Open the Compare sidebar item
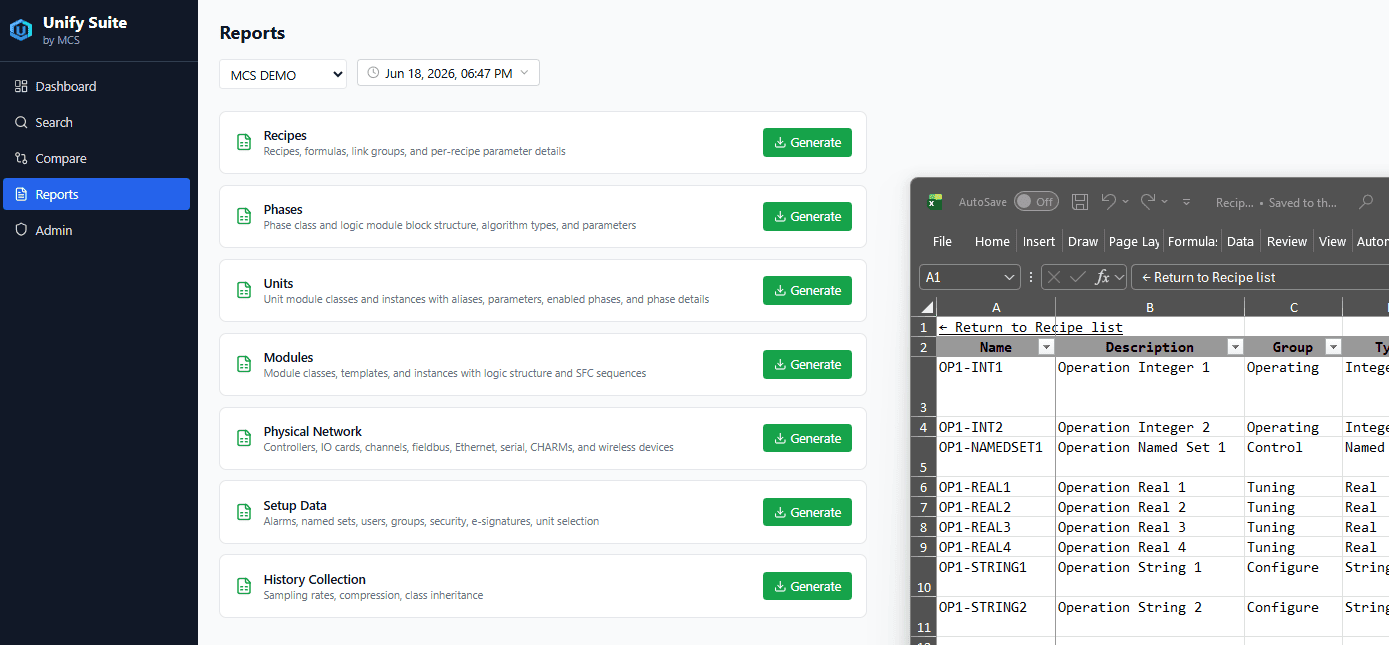This screenshot has height=645, width=1389. [x=96, y=158]
